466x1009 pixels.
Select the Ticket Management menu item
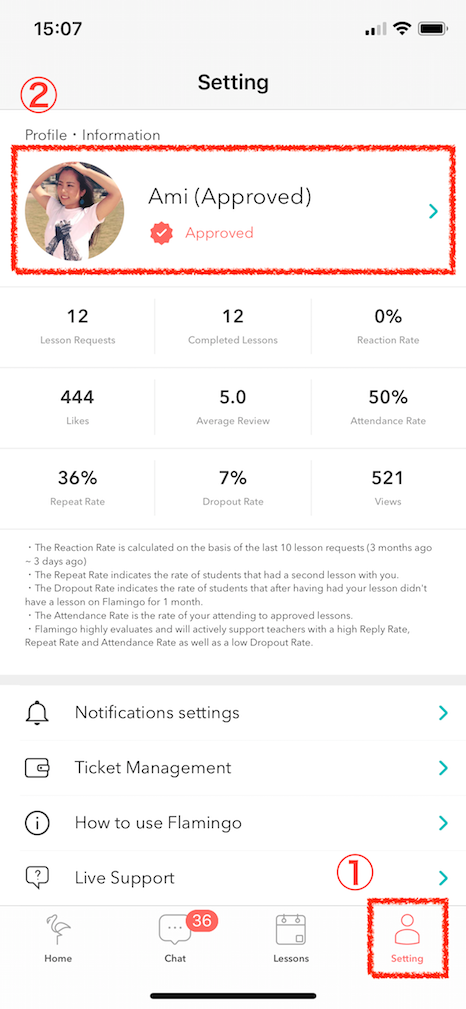(233, 768)
